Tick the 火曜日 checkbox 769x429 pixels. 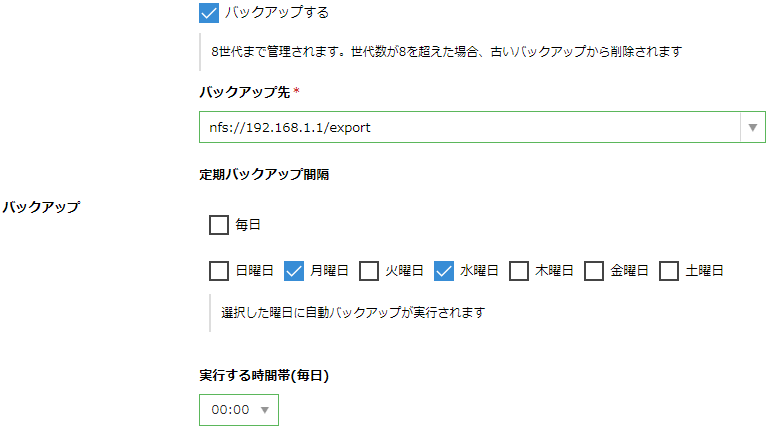point(369,270)
